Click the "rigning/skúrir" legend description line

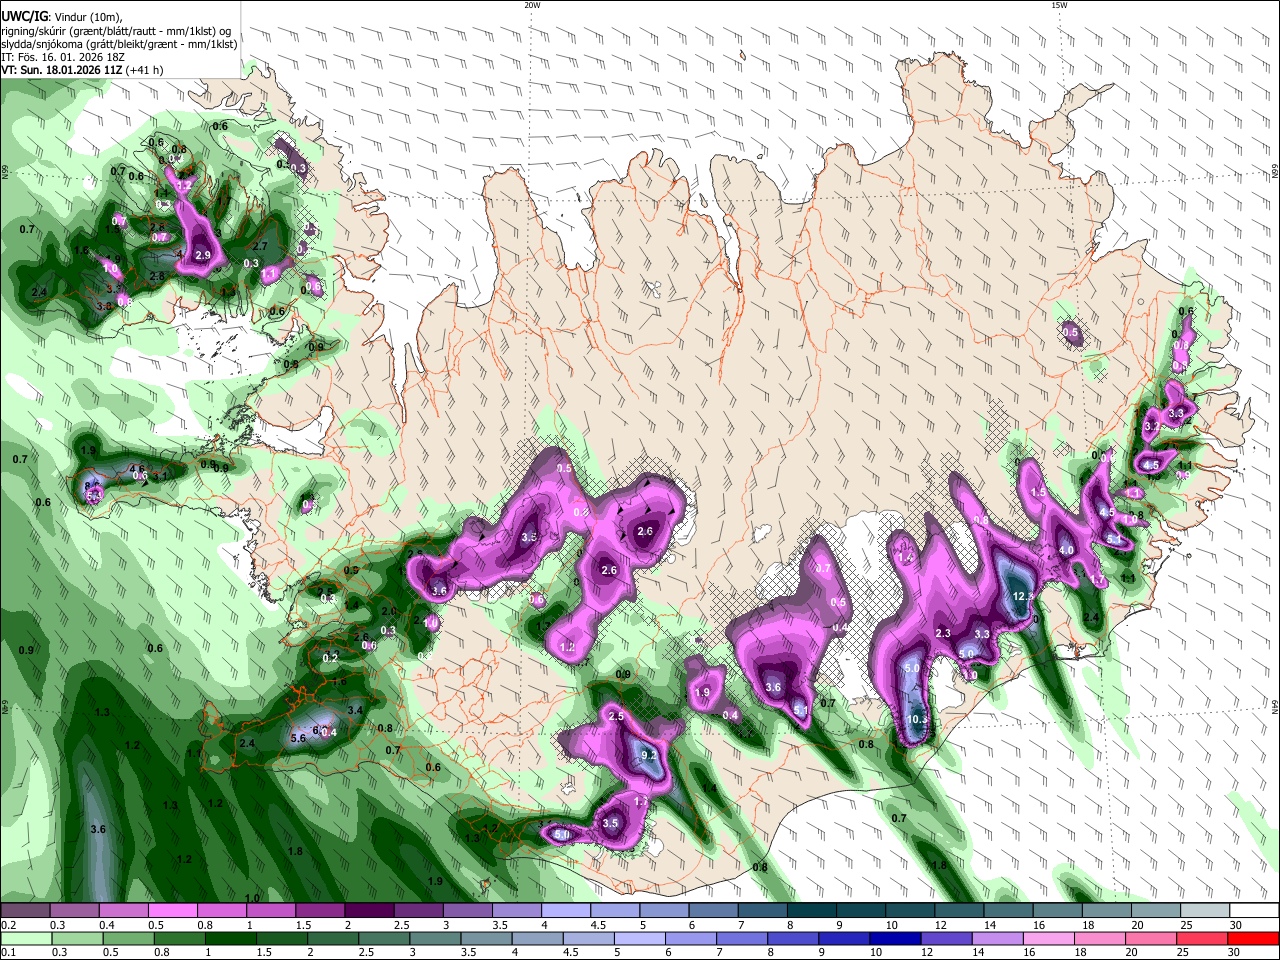point(117,31)
